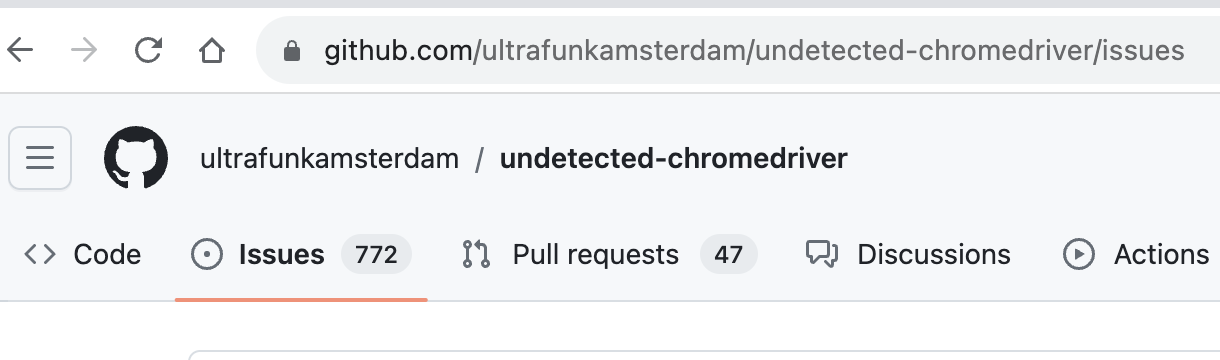This screenshot has height=360, width=1220.
Task: Go back using the browser back arrow
Action: click(x=20, y=50)
